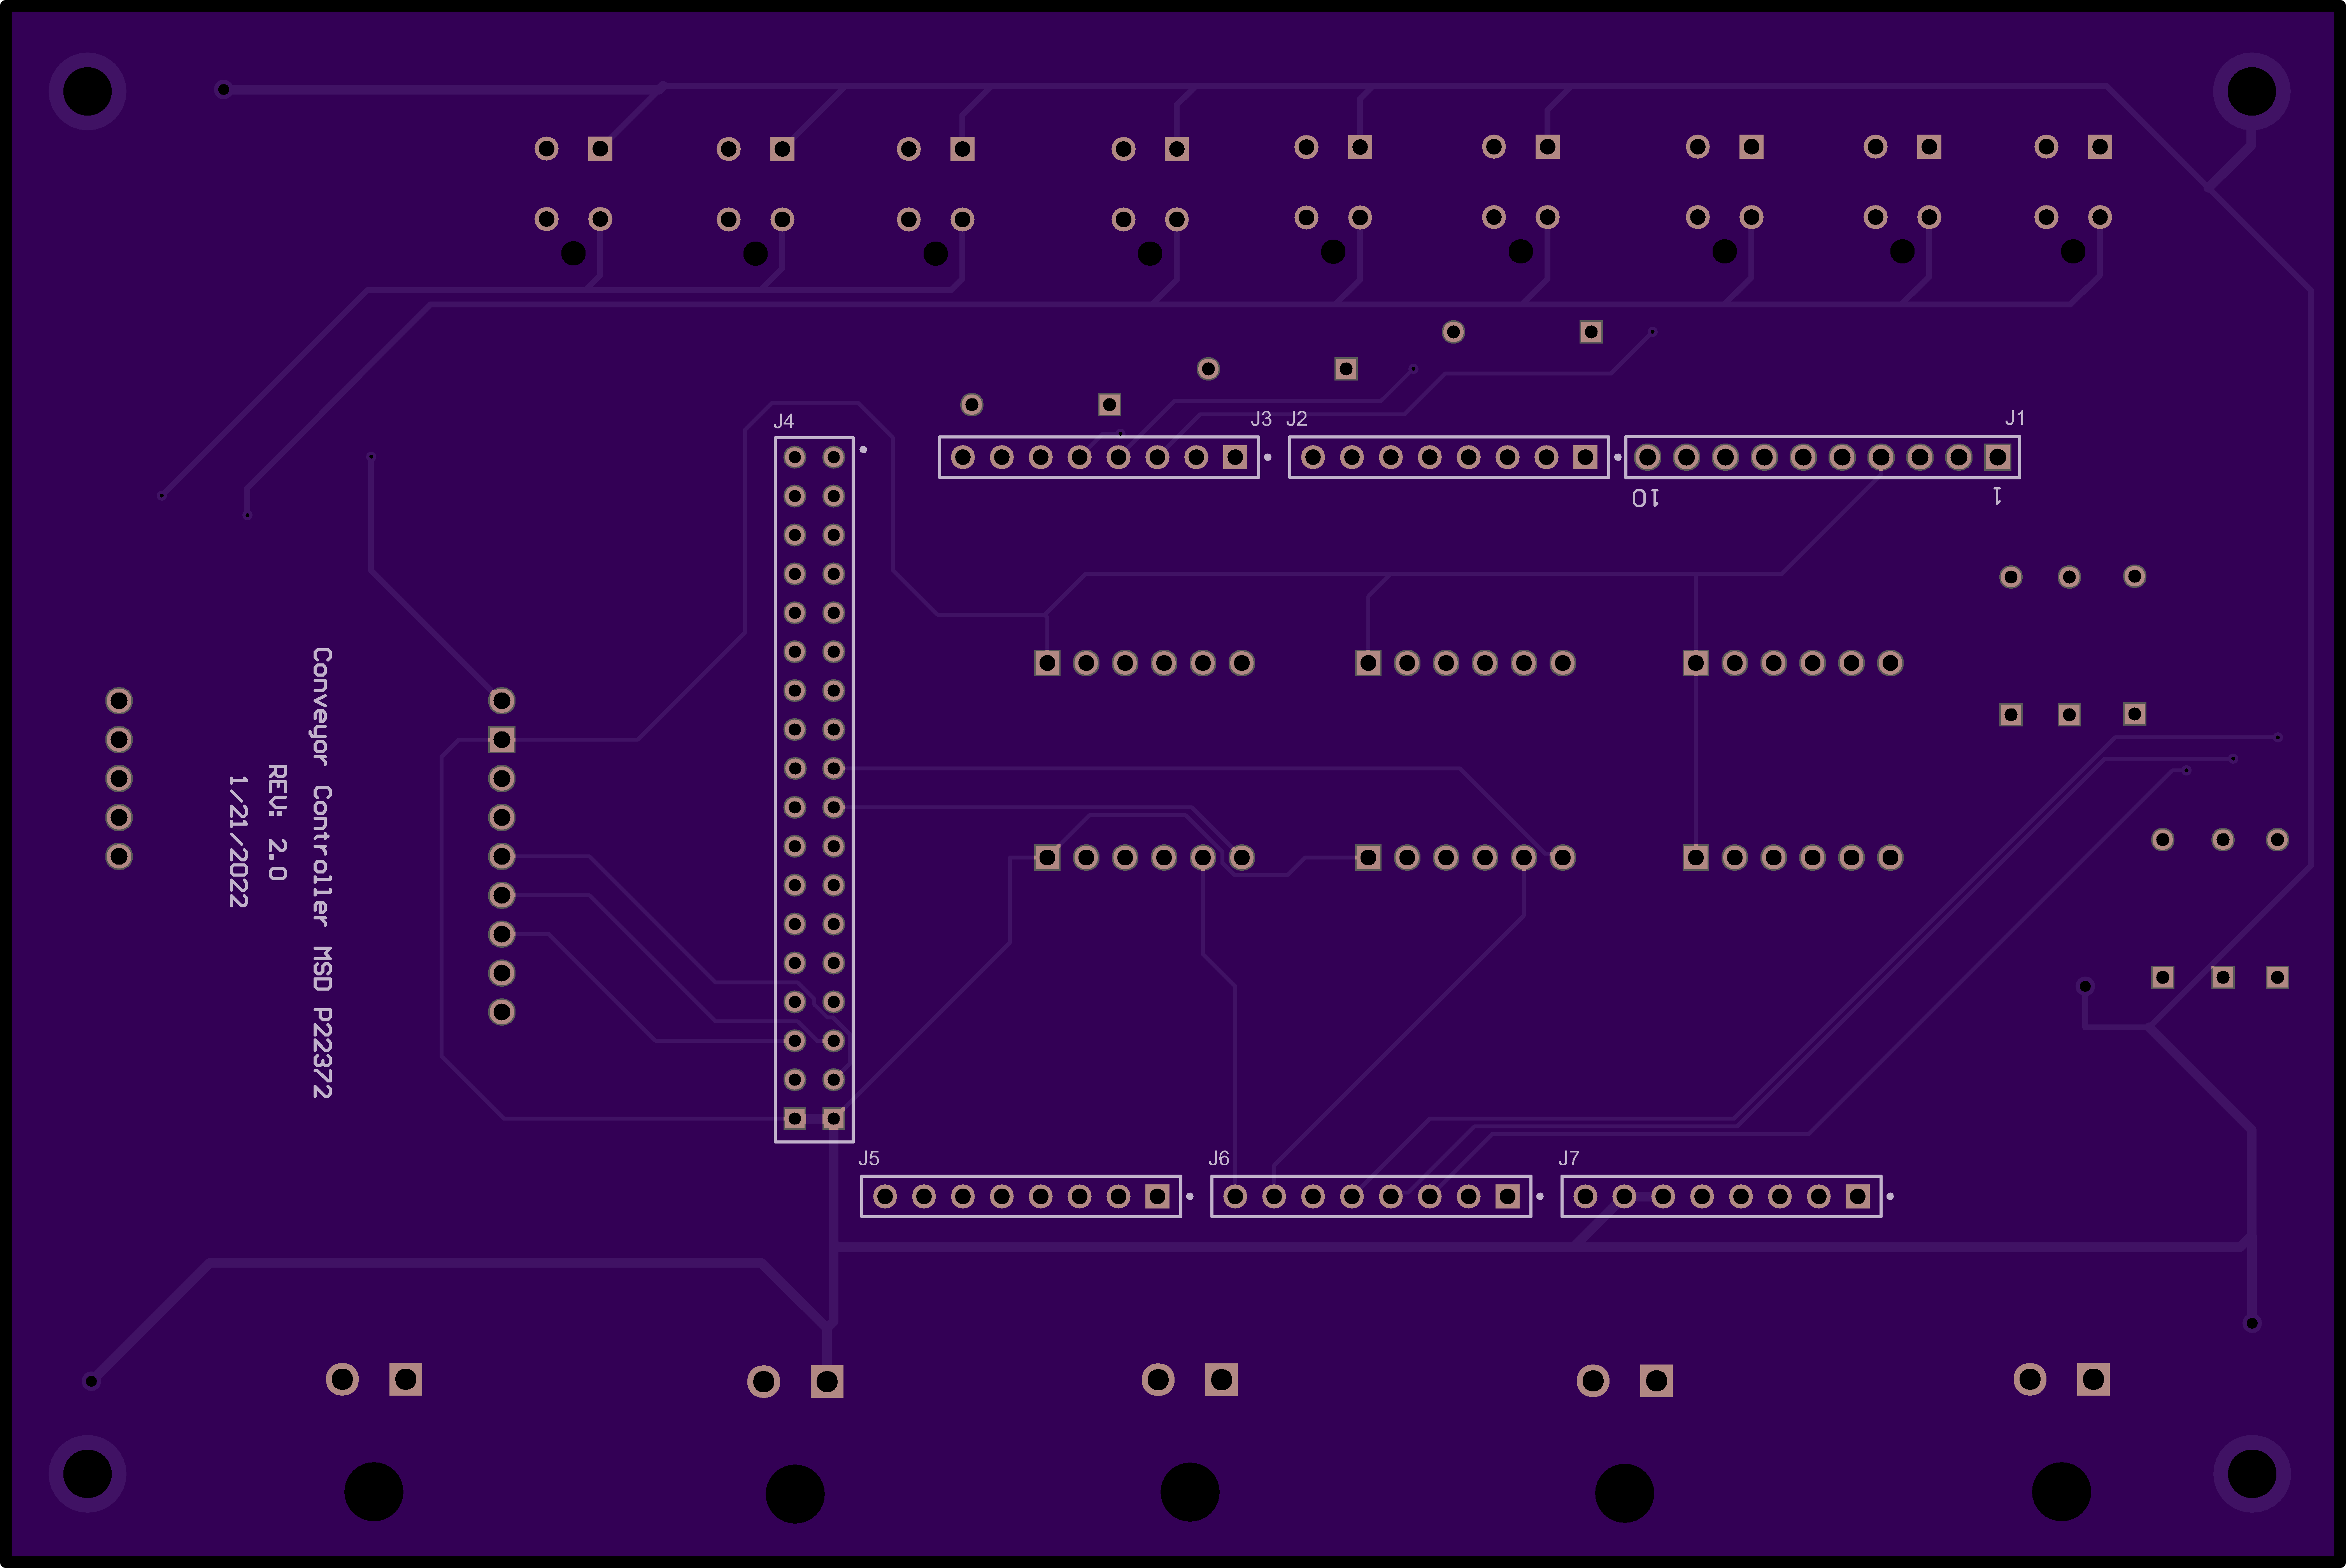2346x1568 pixels.
Task: Click the top-right corner mounting hole
Action: pyautogui.click(x=2251, y=91)
